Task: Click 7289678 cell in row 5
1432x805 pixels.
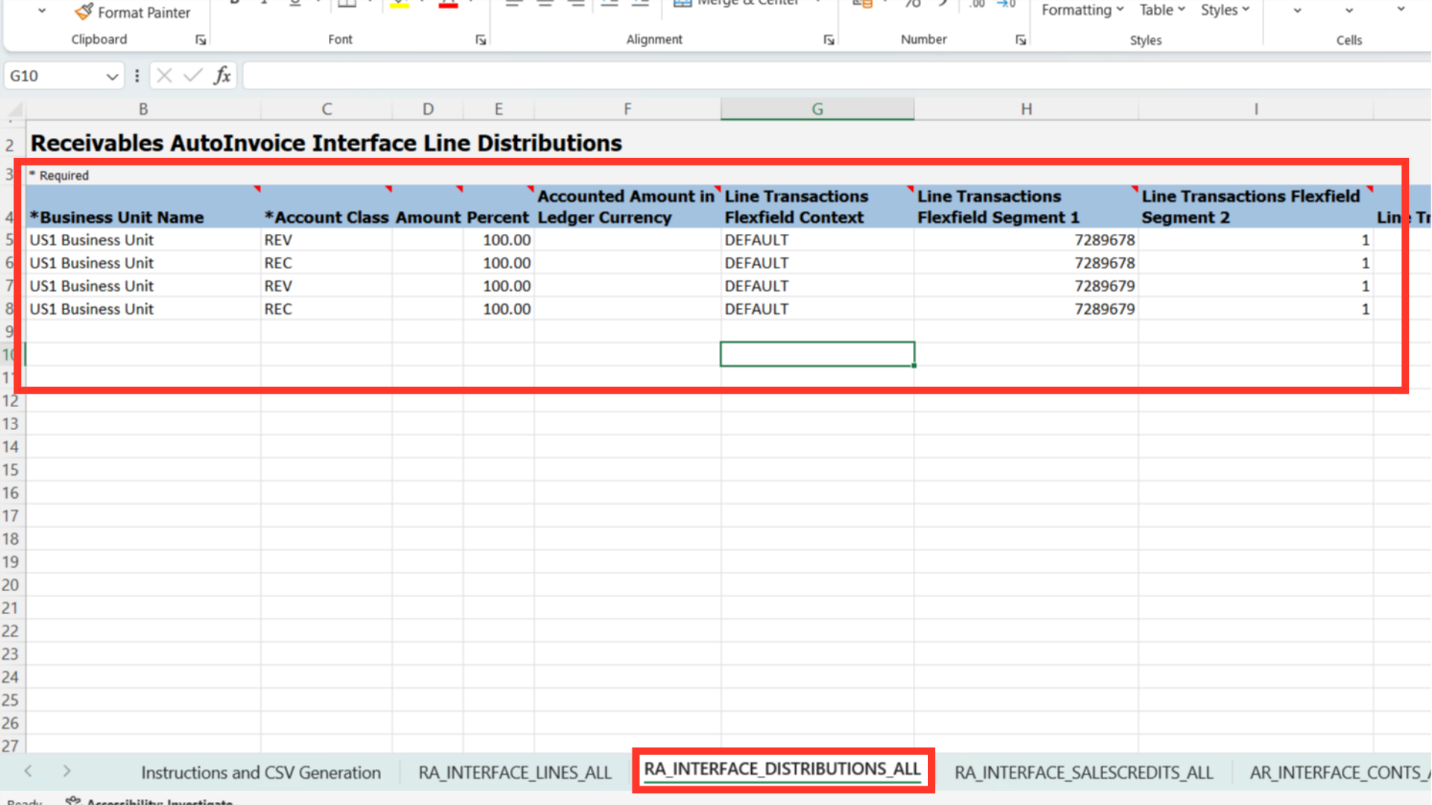Action: (x=1026, y=240)
